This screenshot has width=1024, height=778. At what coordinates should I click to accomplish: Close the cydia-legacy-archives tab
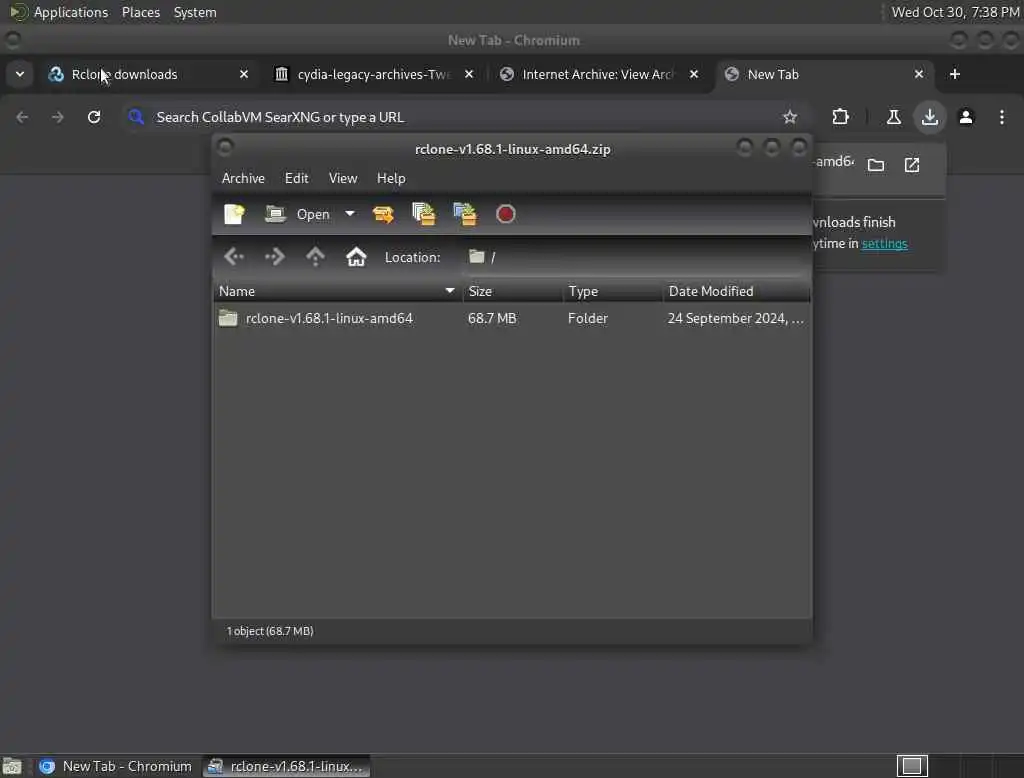(x=469, y=74)
